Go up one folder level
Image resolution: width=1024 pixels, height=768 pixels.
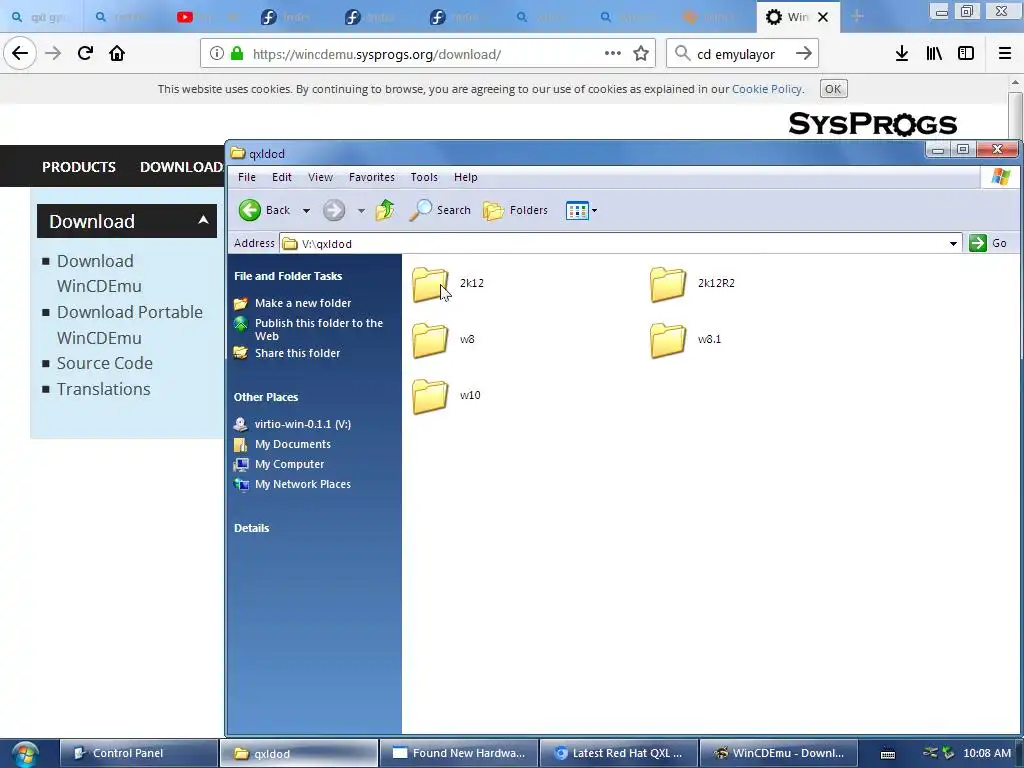[x=385, y=210]
